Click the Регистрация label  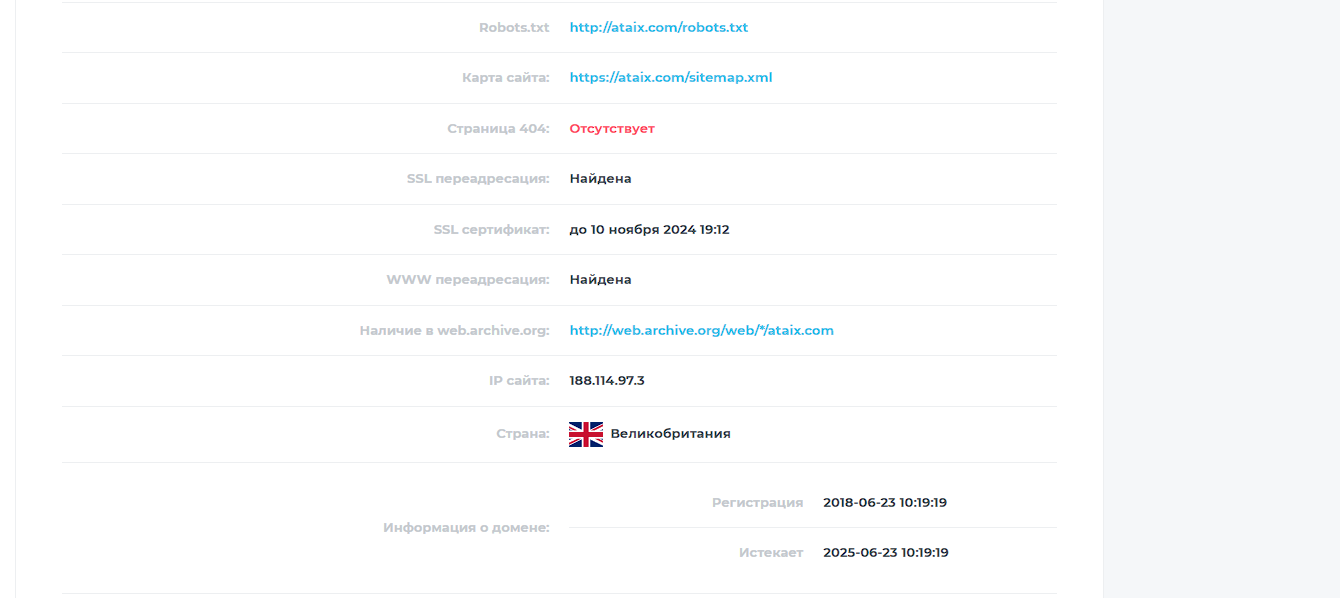click(758, 503)
